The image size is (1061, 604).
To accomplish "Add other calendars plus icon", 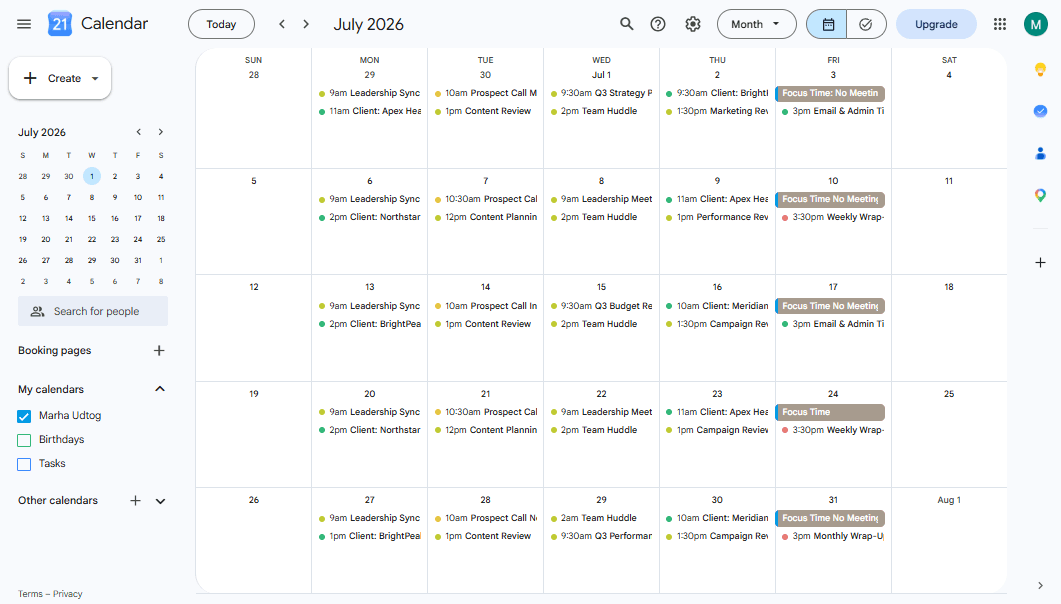I will point(135,501).
